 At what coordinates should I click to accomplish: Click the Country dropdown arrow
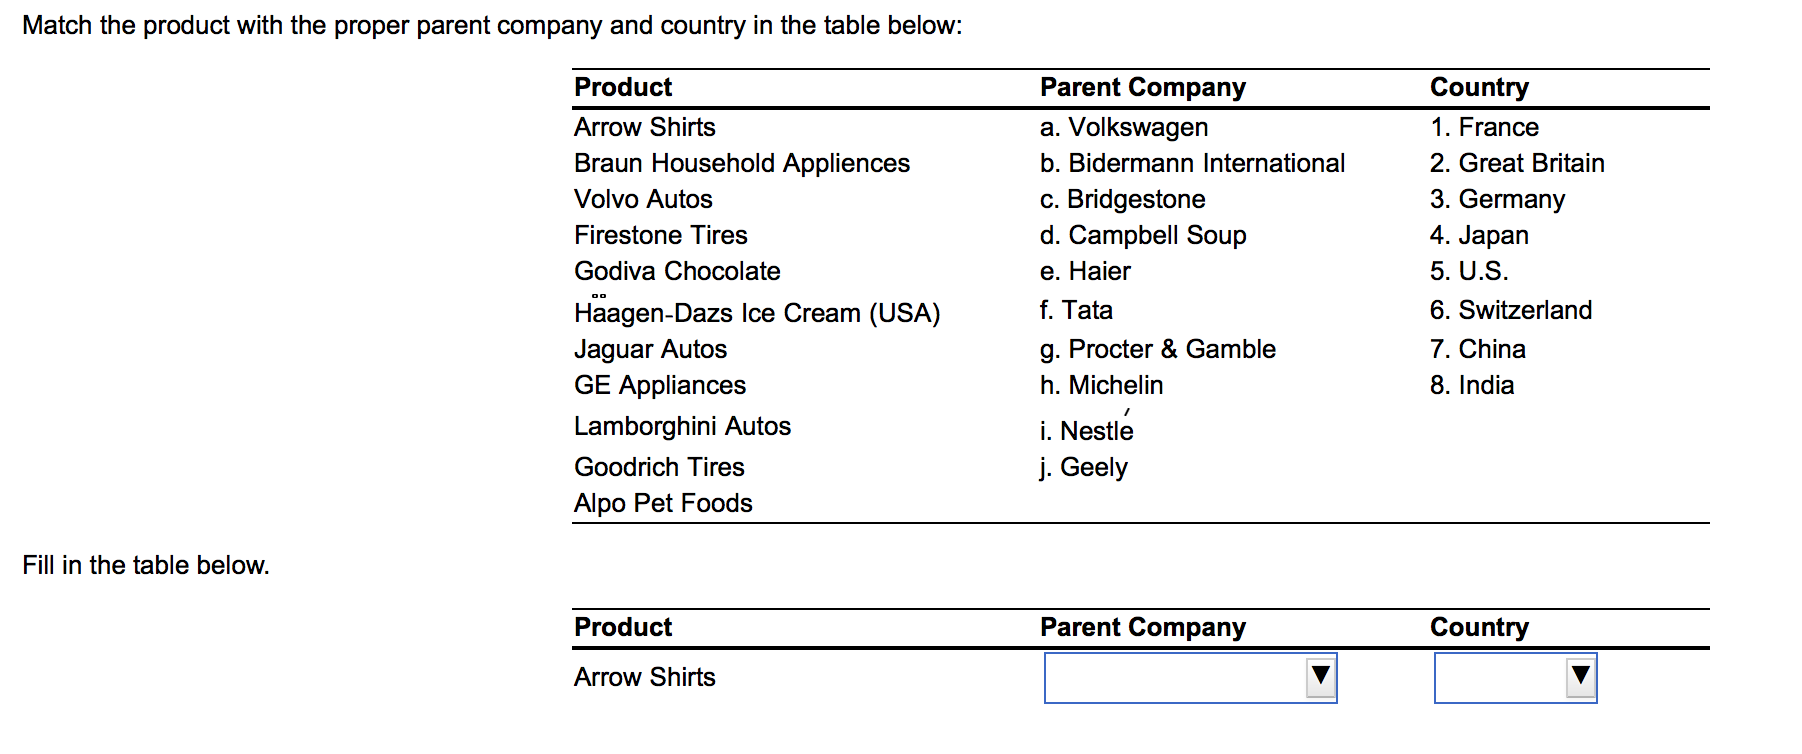1581,678
